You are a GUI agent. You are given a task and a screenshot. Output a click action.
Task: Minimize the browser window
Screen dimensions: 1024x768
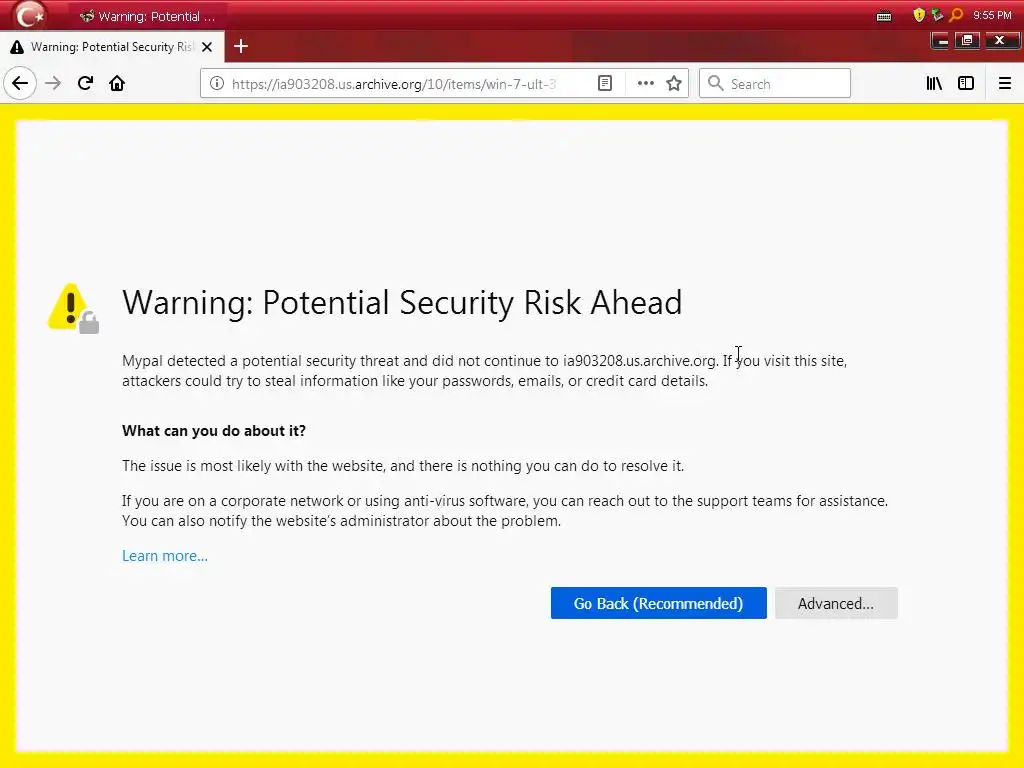point(941,40)
